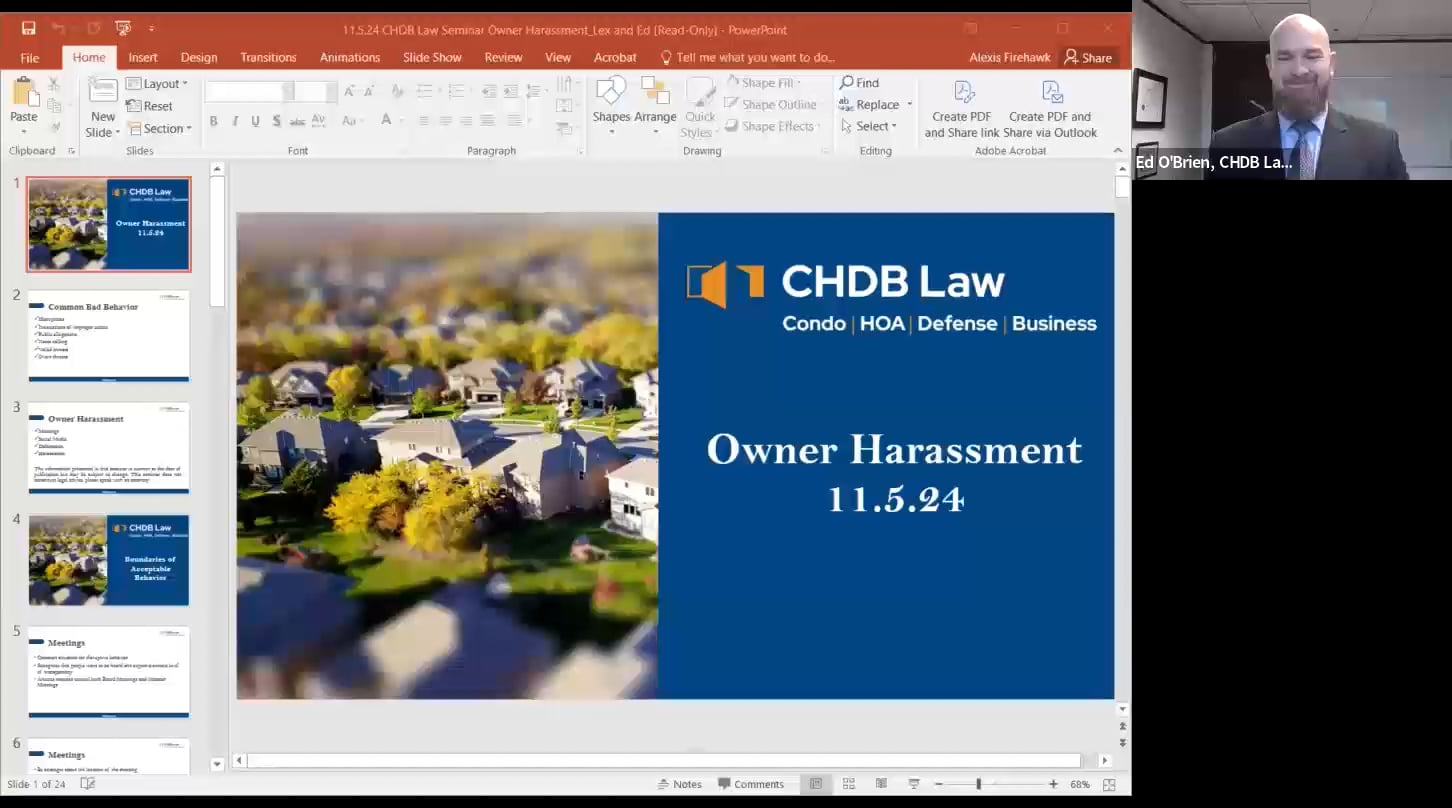Switch to Reading View icon
The height and width of the screenshot is (808, 1452).
click(881, 784)
